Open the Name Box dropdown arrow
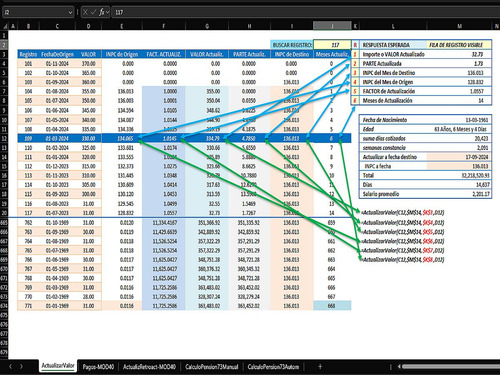Viewport: 500px width, 375px height. click(70, 13)
